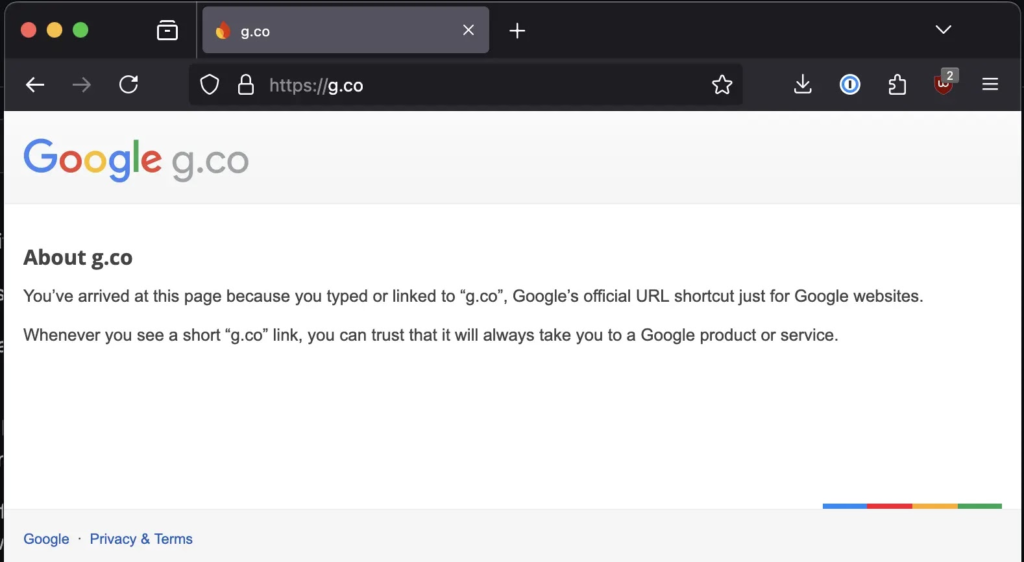Open the tracking protection shield icon

209,85
